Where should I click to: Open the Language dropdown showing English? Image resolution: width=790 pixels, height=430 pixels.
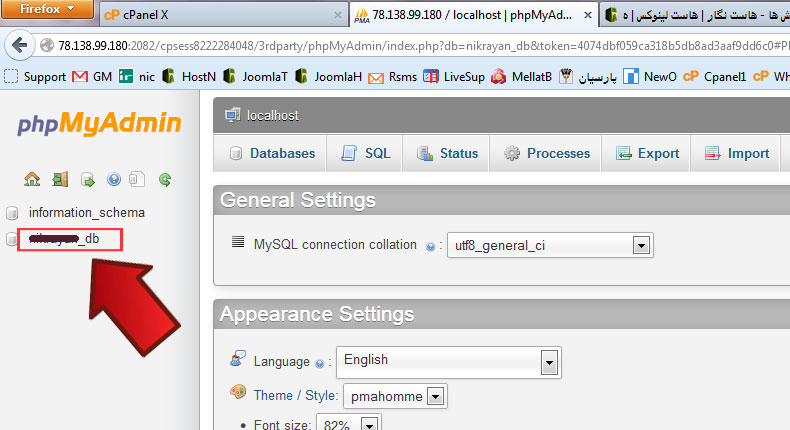(x=548, y=361)
